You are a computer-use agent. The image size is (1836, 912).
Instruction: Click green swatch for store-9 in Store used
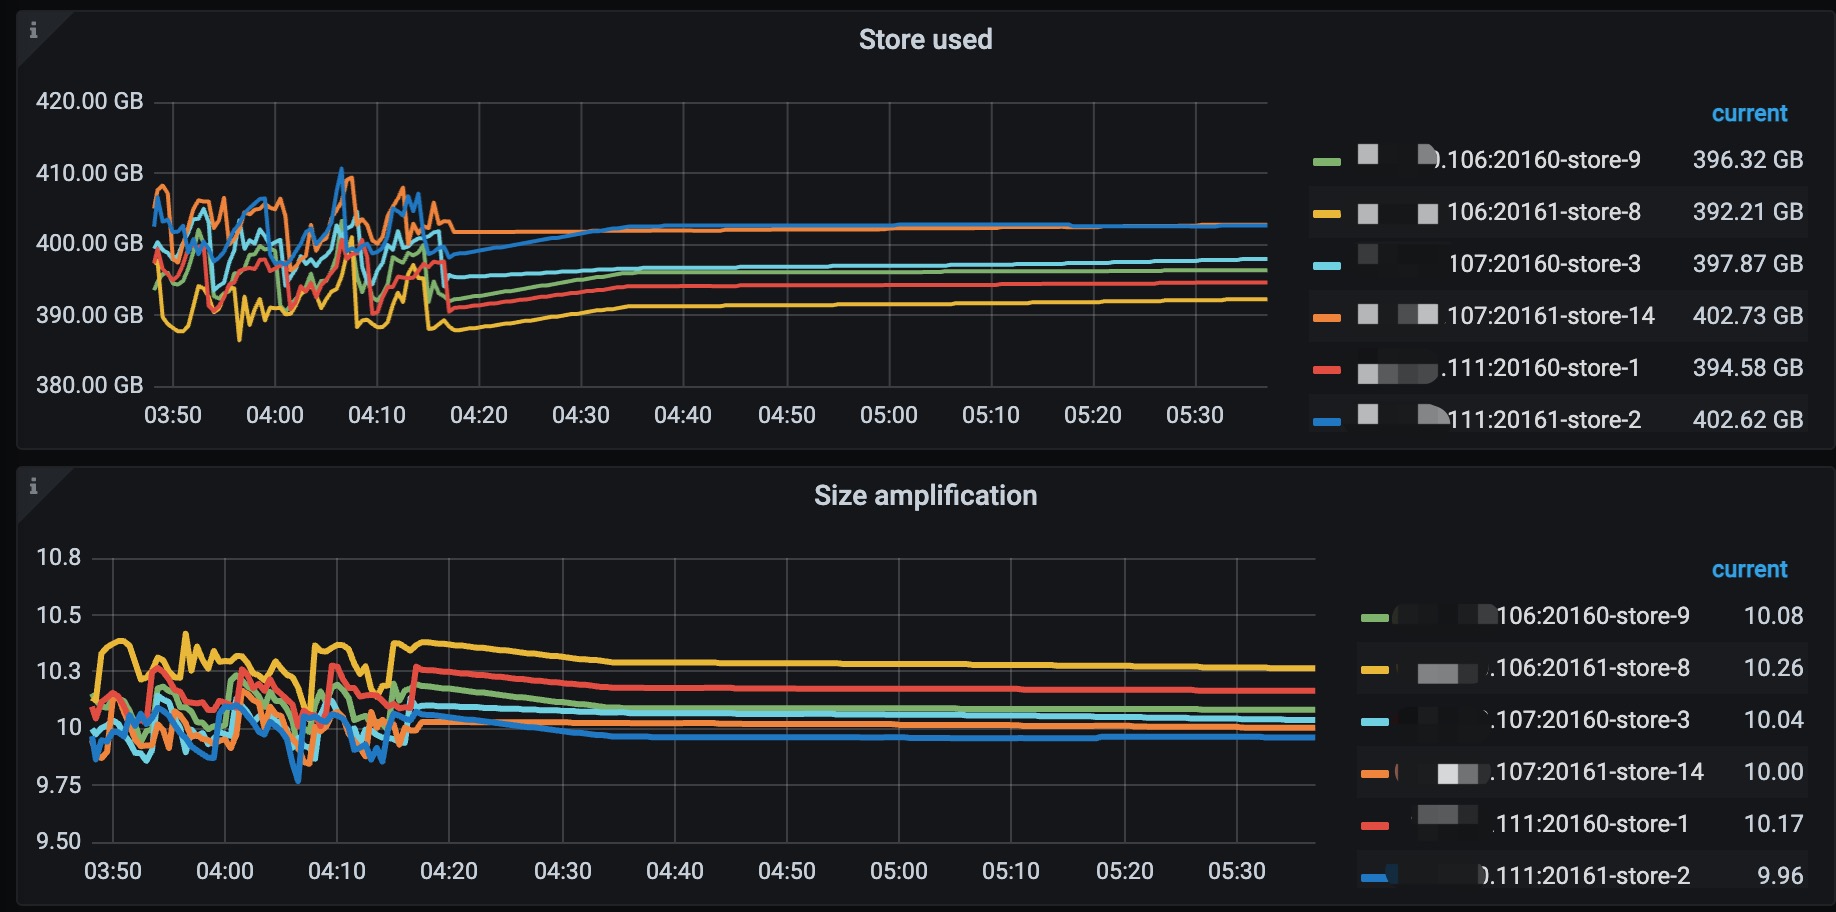click(x=1326, y=161)
